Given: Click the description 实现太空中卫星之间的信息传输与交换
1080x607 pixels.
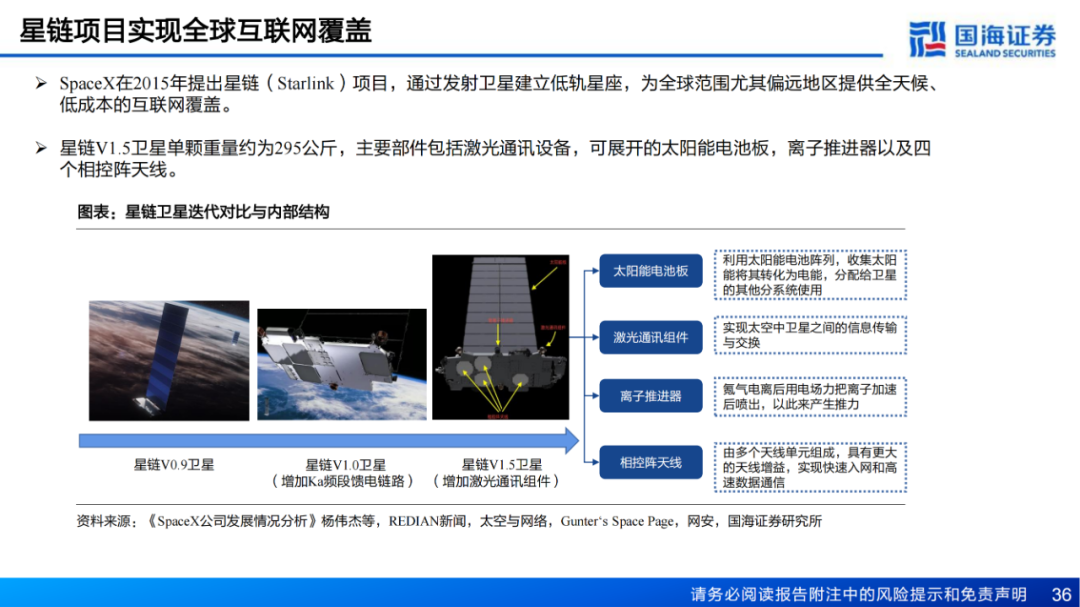Looking at the screenshot, I should pos(810,335).
